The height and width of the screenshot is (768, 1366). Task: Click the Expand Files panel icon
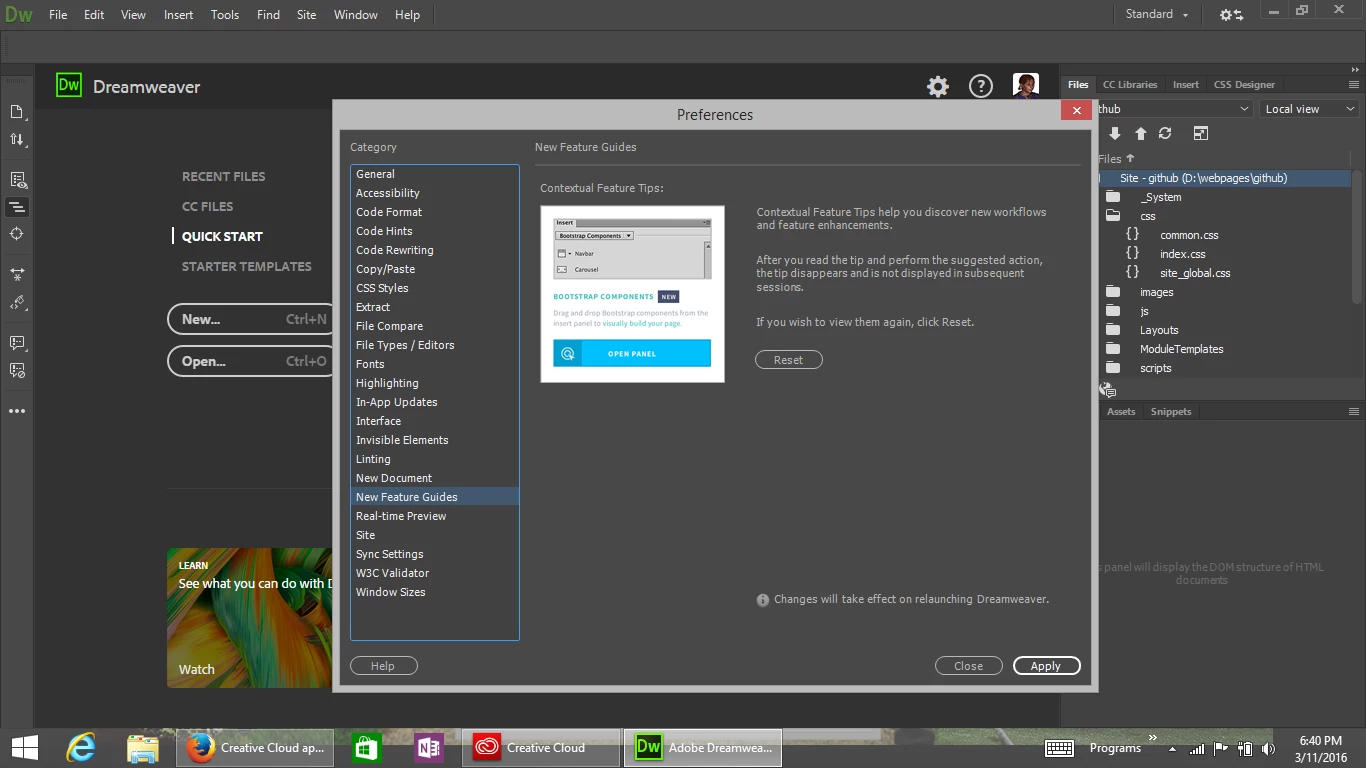pyautogui.click(x=1201, y=133)
